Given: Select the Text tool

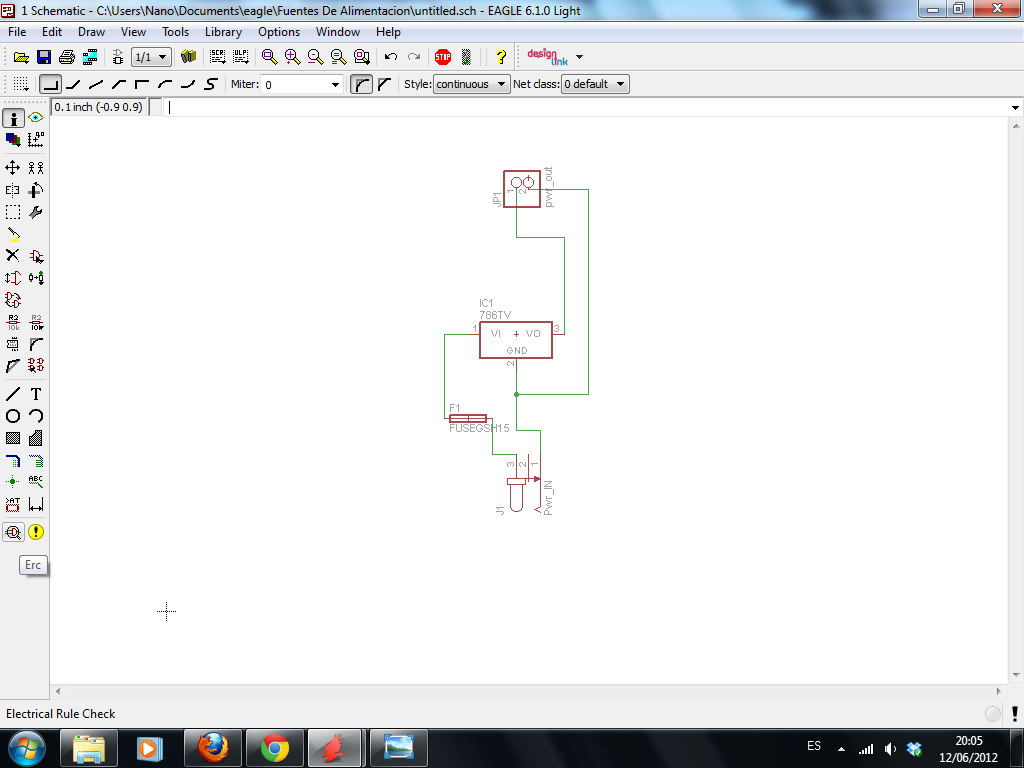Looking at the screenshot, I should tap(36, 394).
